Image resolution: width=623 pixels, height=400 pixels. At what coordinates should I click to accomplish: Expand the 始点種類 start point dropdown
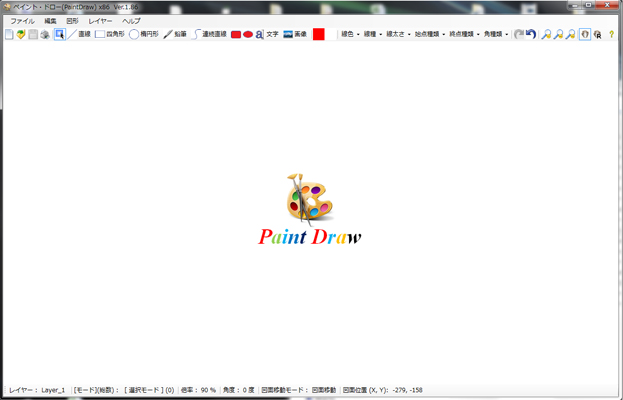pos(430,35)
